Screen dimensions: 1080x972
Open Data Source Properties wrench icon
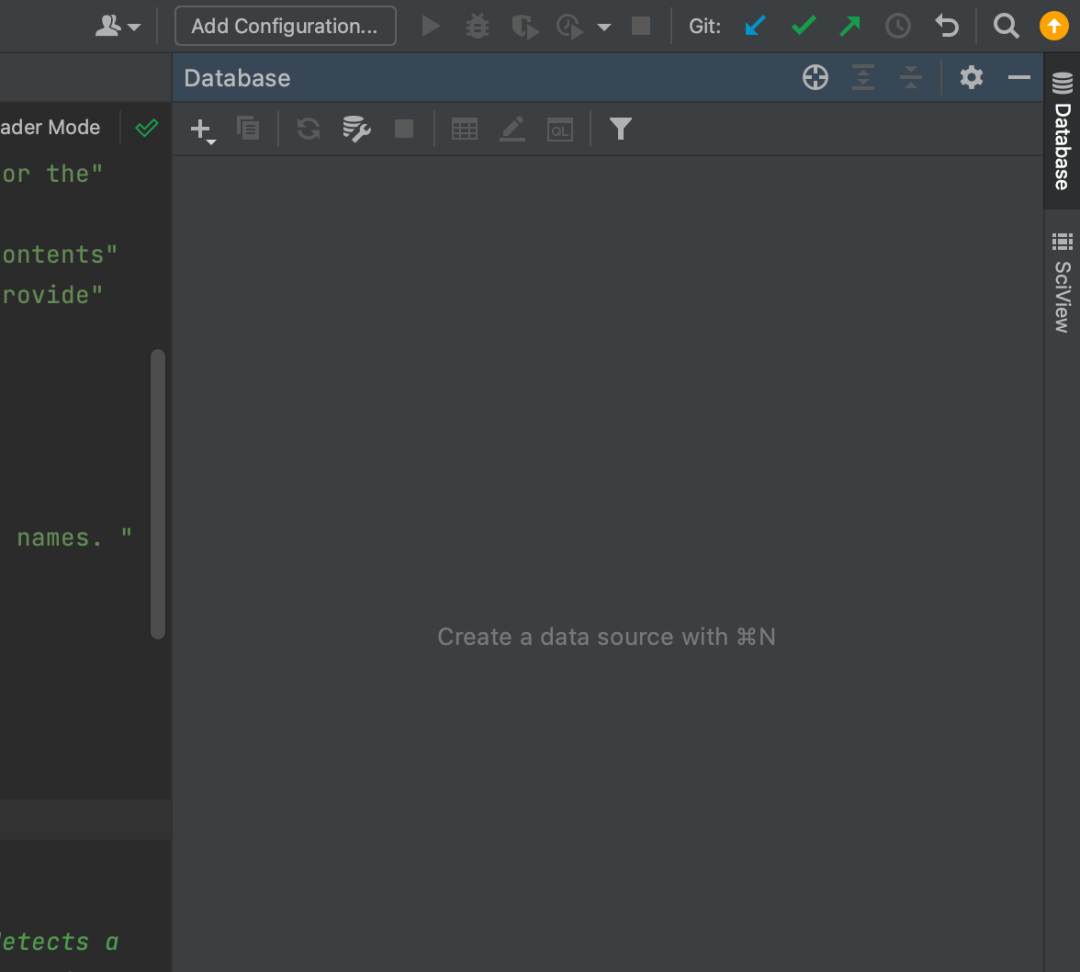click(356, 128)
